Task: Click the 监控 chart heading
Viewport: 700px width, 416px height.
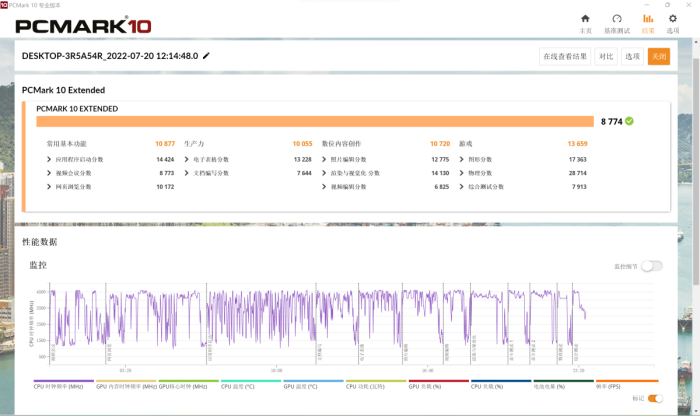Action: pyautogui.click(x=38, y=265)
